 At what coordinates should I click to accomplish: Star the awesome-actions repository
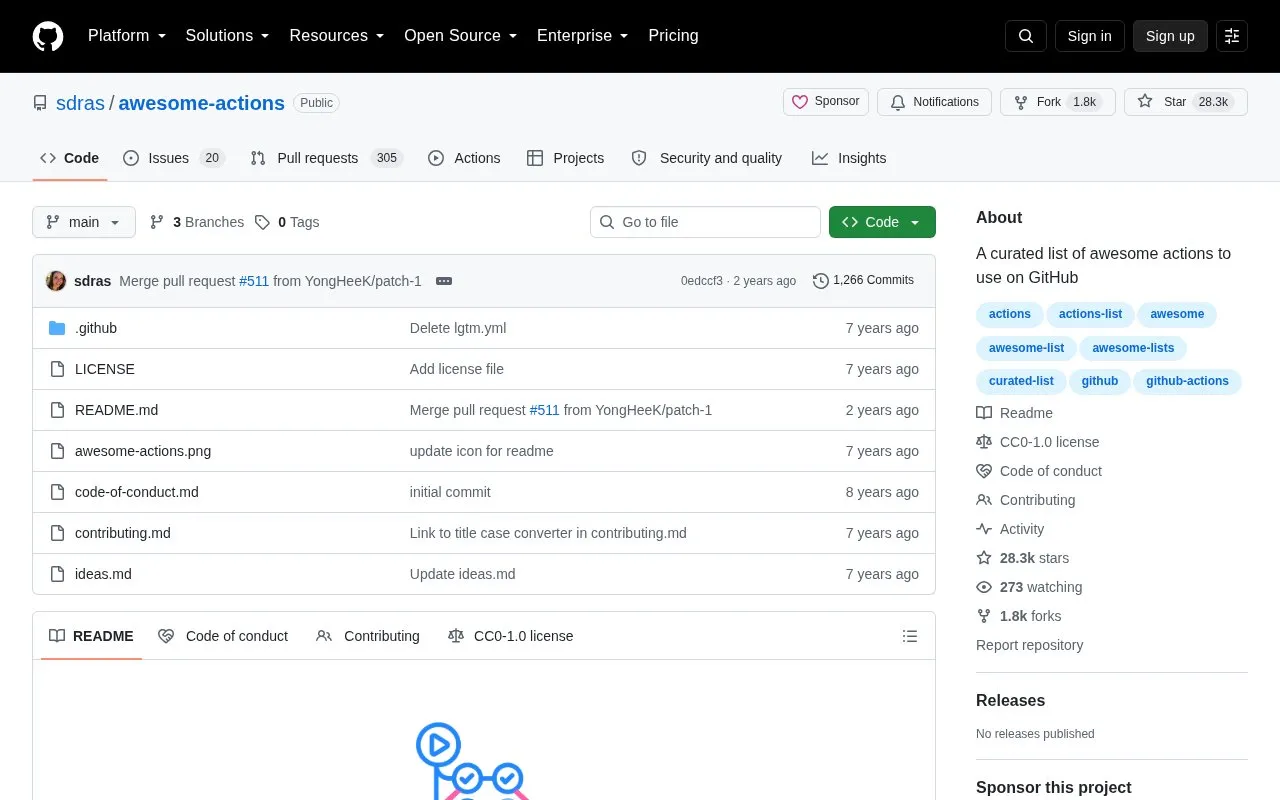(x=1186, y=102)
